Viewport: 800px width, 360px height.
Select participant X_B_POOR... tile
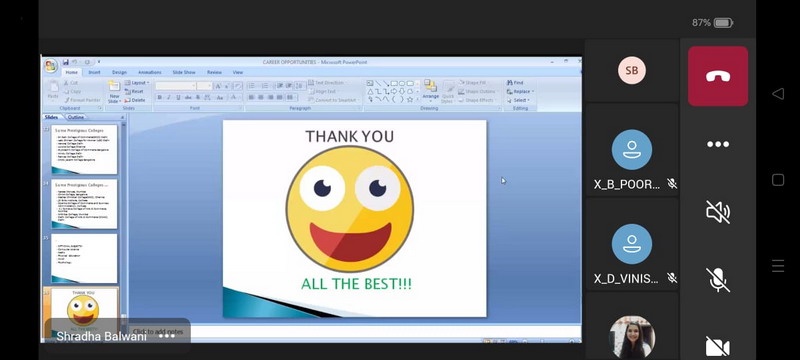click(x=632, y=150)
